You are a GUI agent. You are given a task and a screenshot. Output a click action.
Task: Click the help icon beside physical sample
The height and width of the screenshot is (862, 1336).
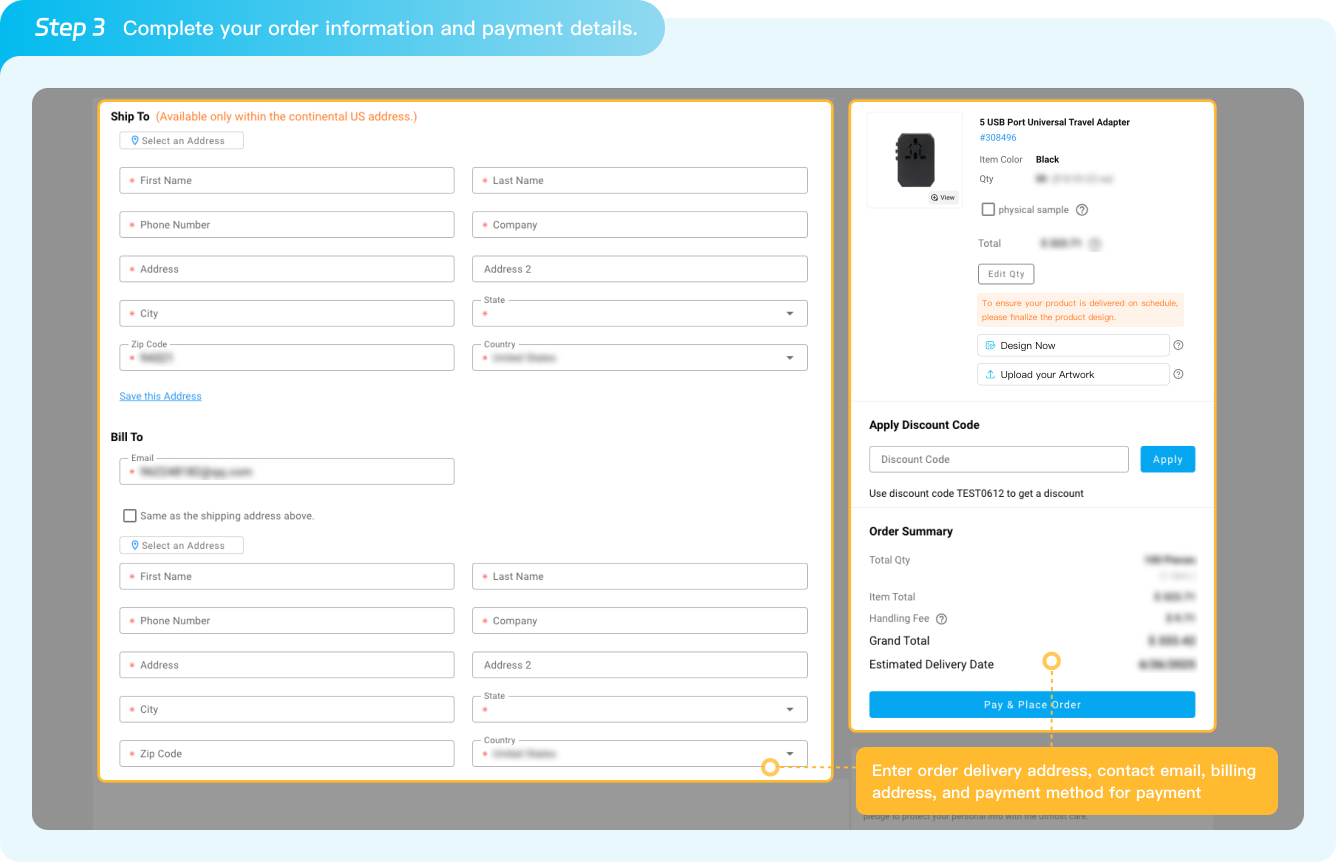1082,210
